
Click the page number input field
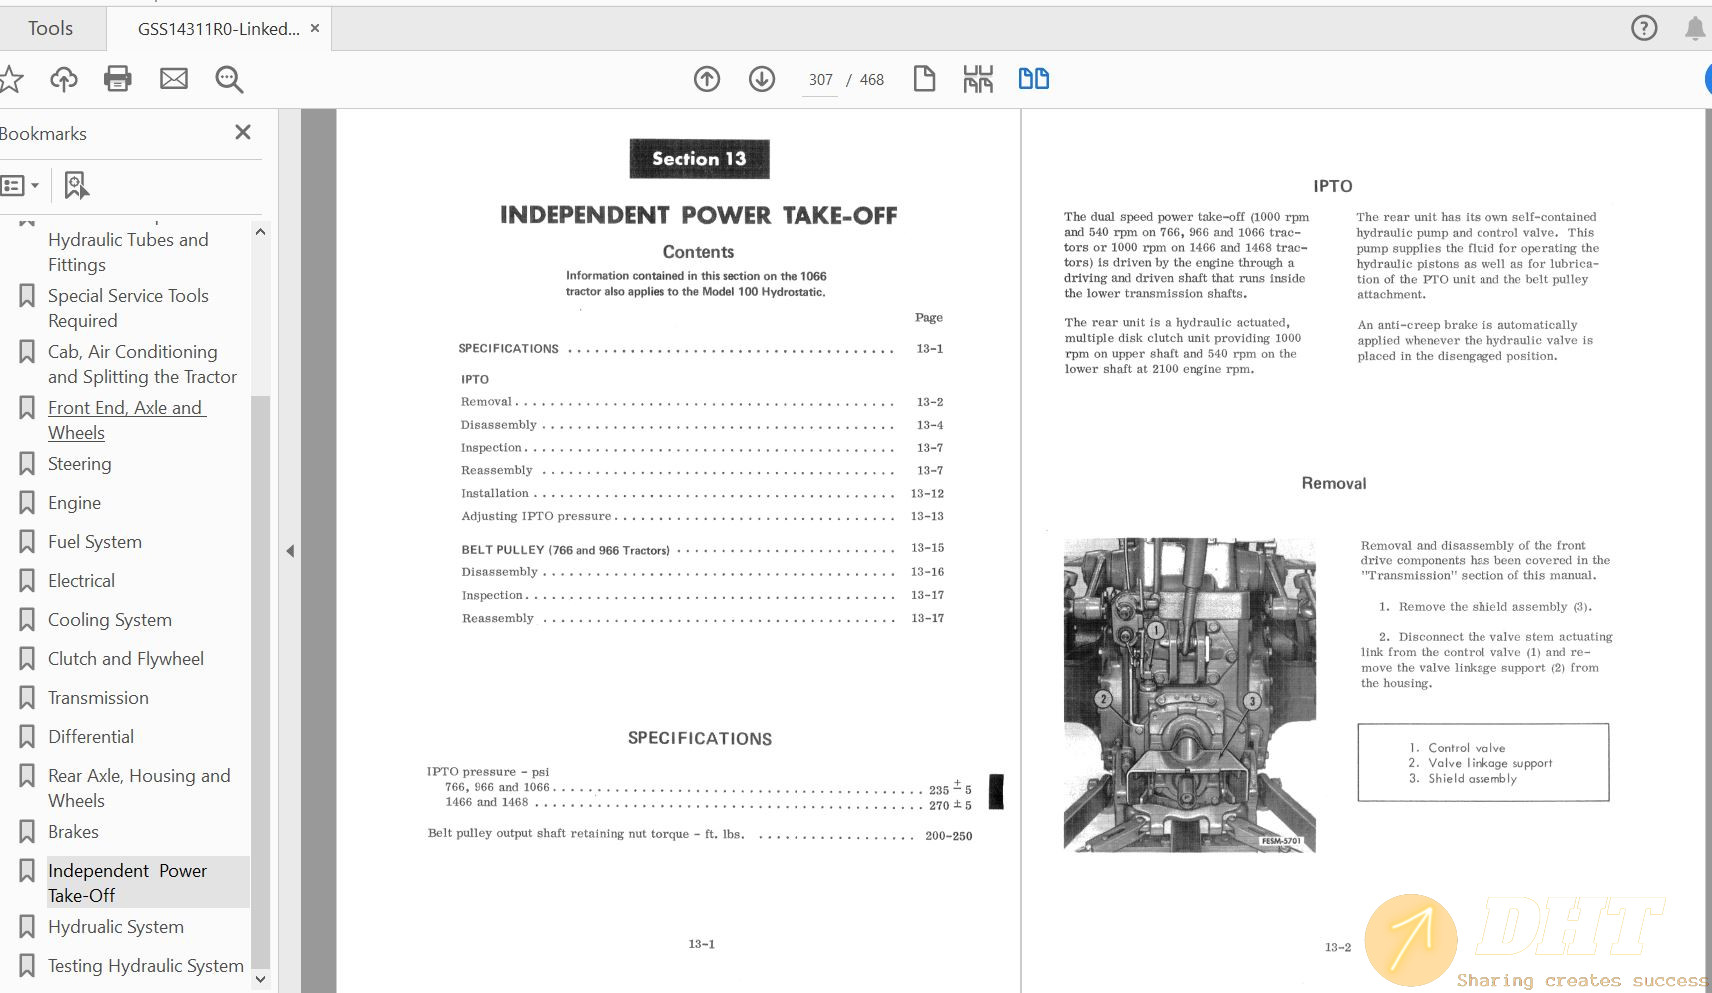(820, 80)
